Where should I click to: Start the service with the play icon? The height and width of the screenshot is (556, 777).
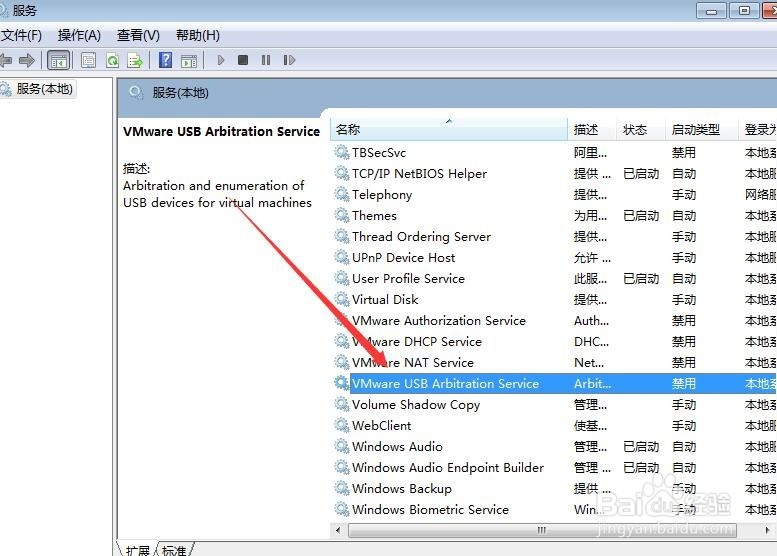coord(221,60)
